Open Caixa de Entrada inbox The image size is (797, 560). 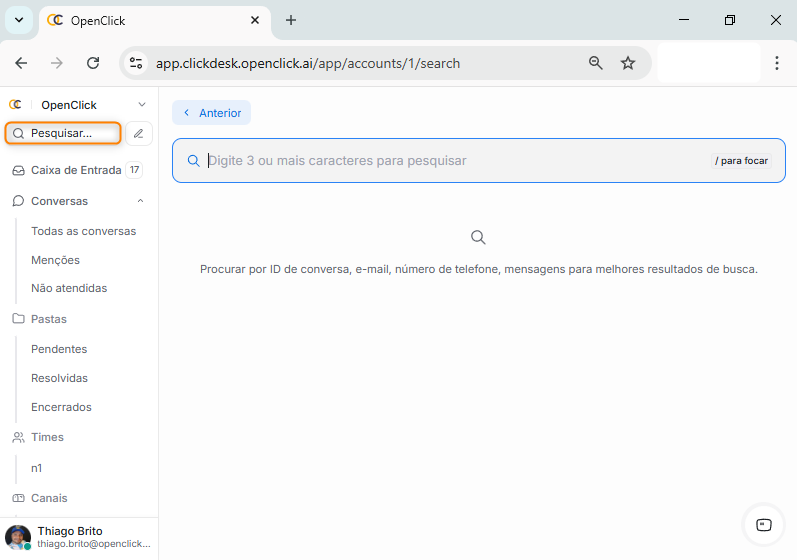pyautogui.click(x=76, y=170)
